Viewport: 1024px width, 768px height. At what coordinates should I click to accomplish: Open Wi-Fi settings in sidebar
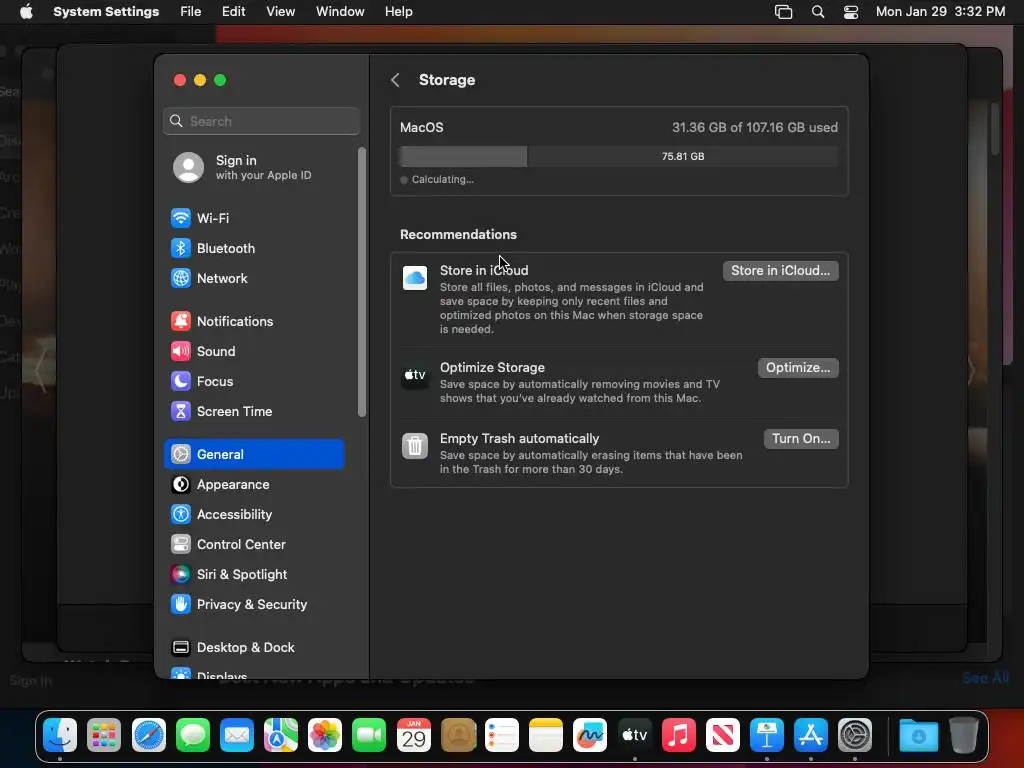[x=253, y=218]
